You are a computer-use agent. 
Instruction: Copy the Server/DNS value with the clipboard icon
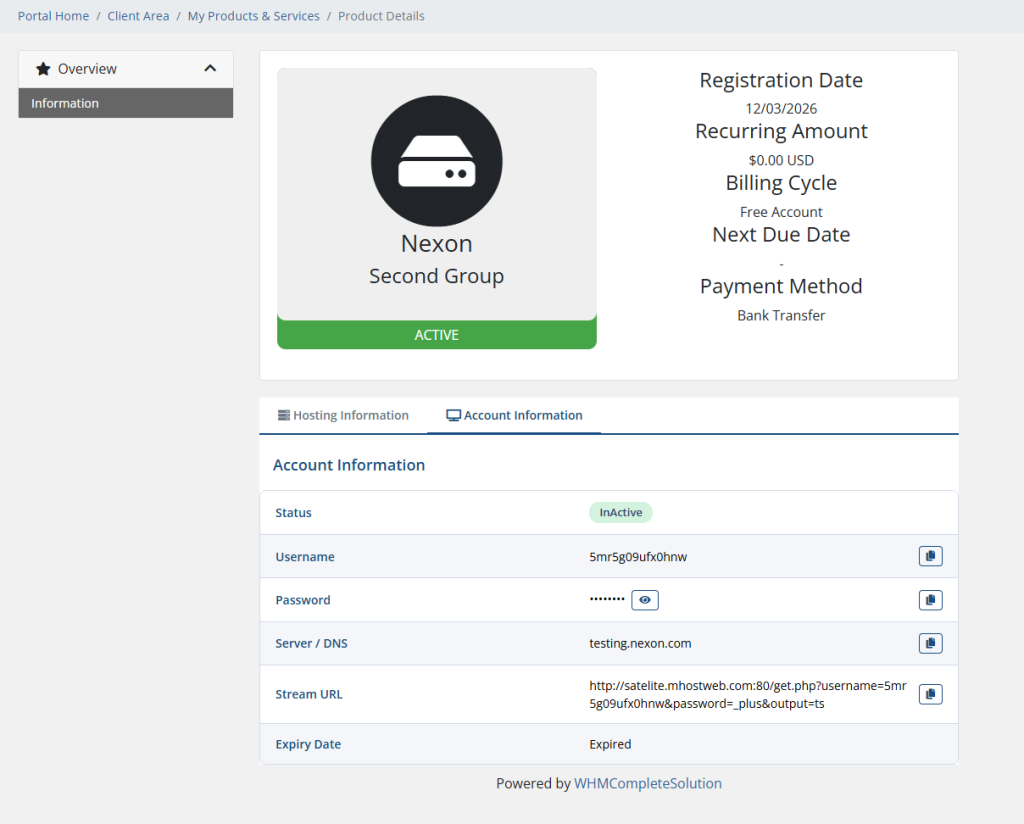point(930,643)
